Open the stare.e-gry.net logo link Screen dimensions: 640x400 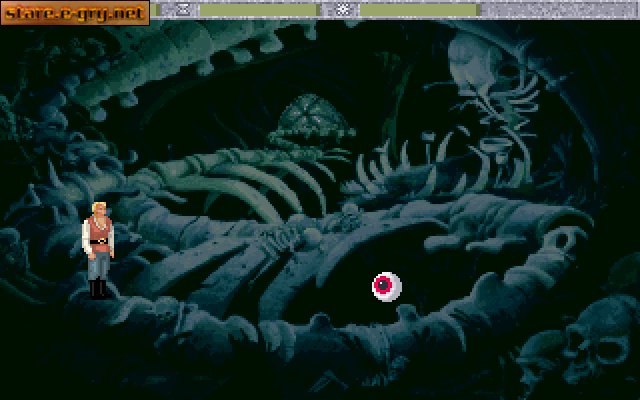click(75, 13)
